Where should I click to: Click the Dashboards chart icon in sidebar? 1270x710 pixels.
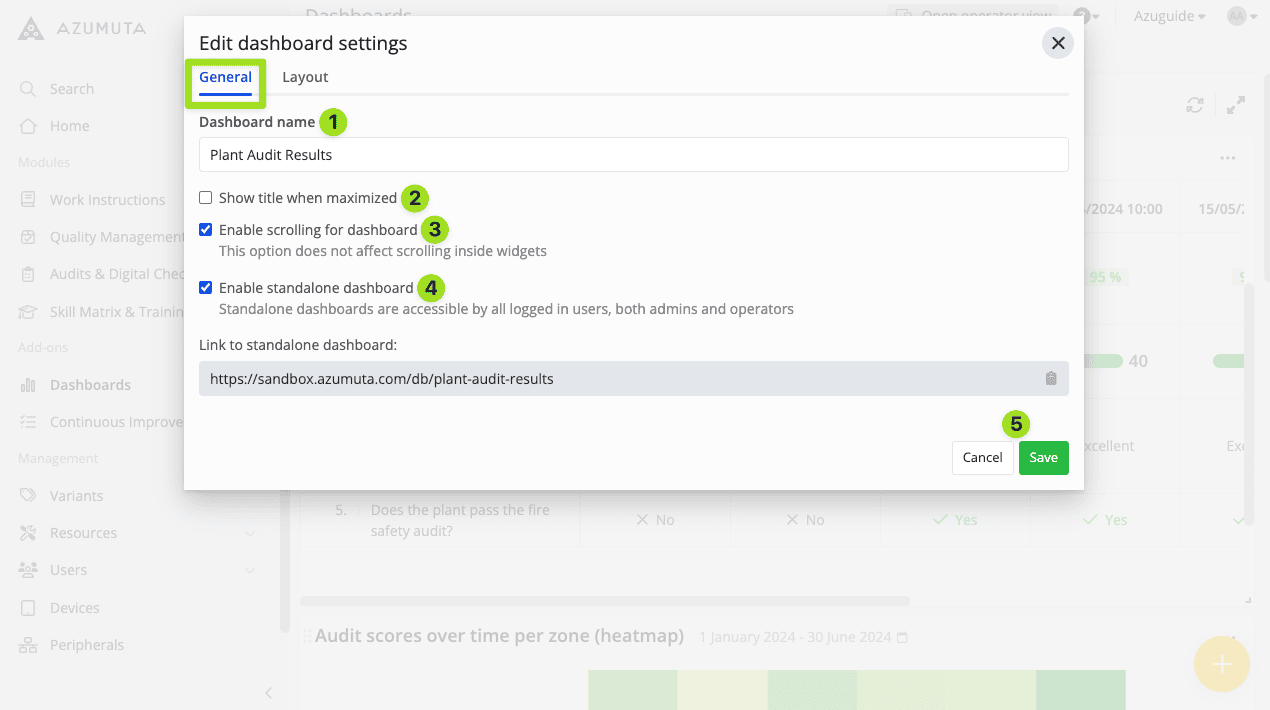[28, 385]
